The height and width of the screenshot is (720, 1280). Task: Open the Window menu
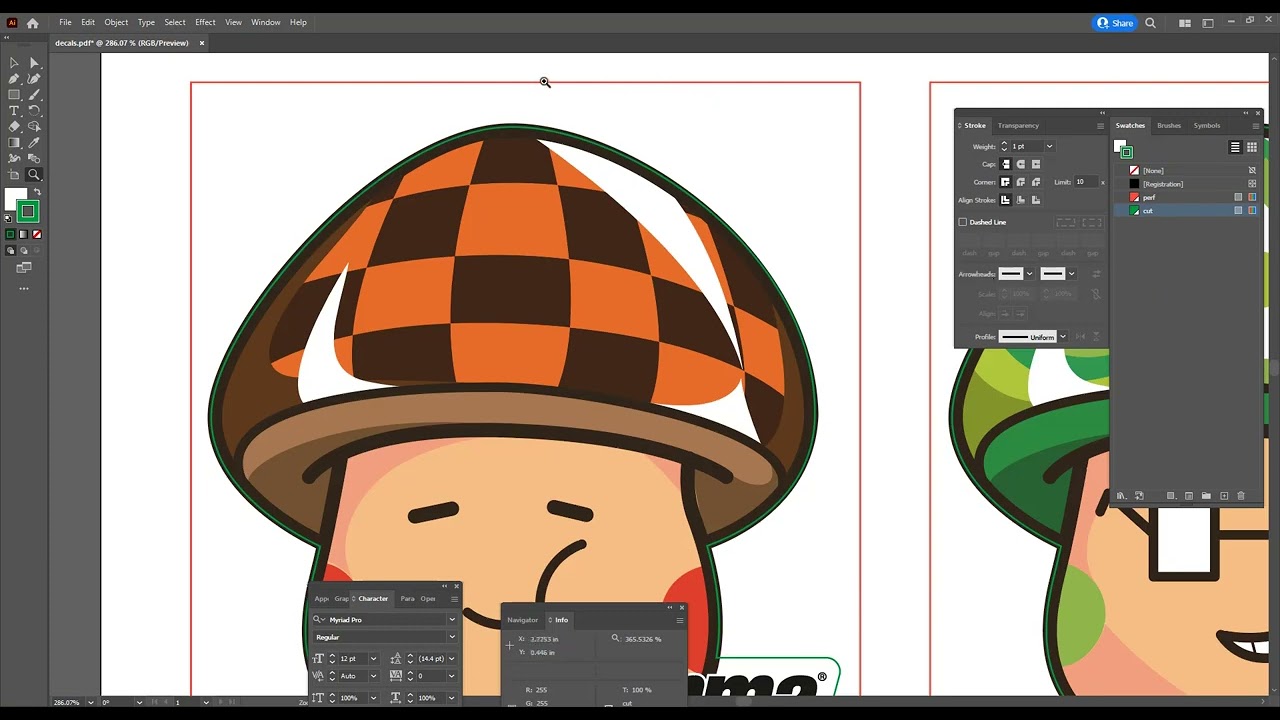[x=265, y=22]
